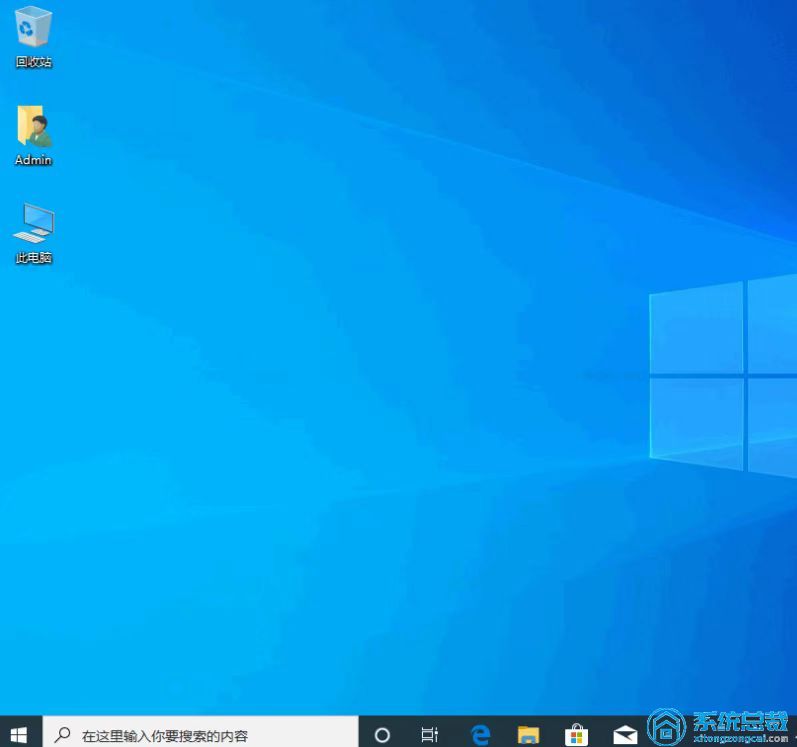The width and height of the screenshot is (797, 747).
Task: Click the Admin label under the folder
Action: pos(33,160)
